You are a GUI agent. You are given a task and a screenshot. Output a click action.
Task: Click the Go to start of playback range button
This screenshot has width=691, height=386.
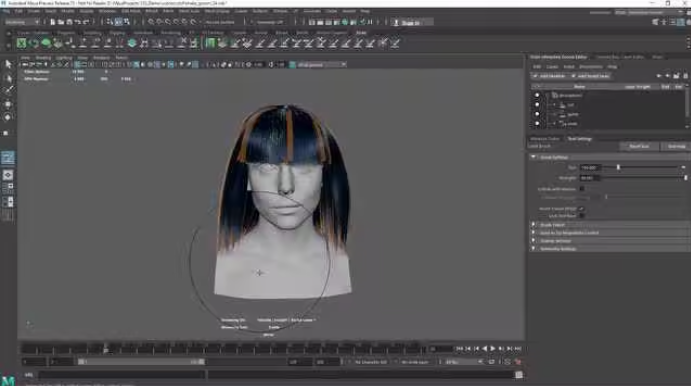(x=460, y=349)
